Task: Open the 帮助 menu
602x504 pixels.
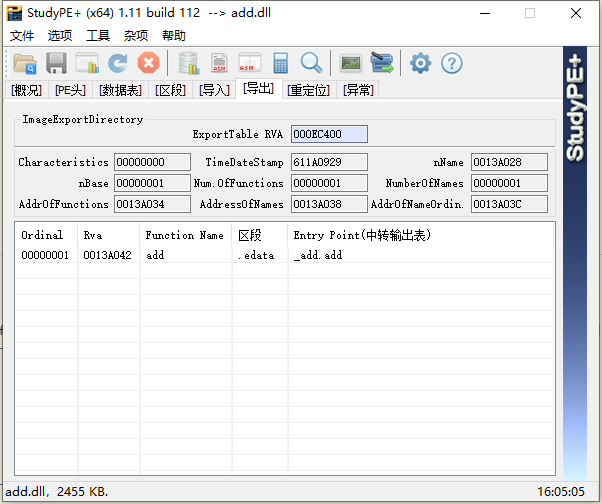Action: [174, 36]
